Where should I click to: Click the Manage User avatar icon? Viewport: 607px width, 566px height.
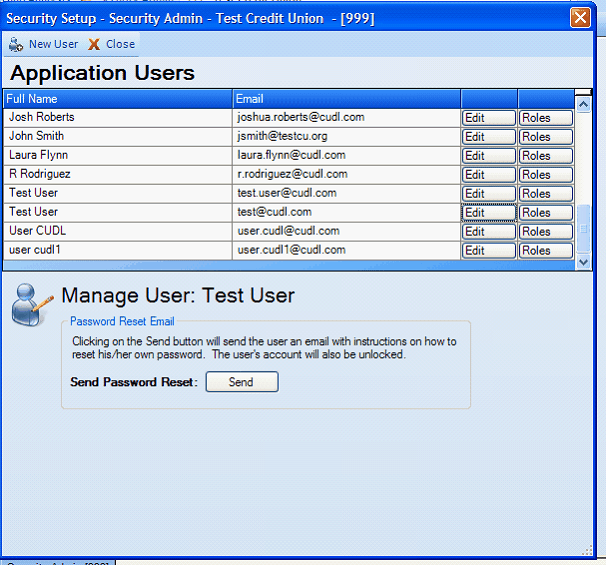coord(31,305)
